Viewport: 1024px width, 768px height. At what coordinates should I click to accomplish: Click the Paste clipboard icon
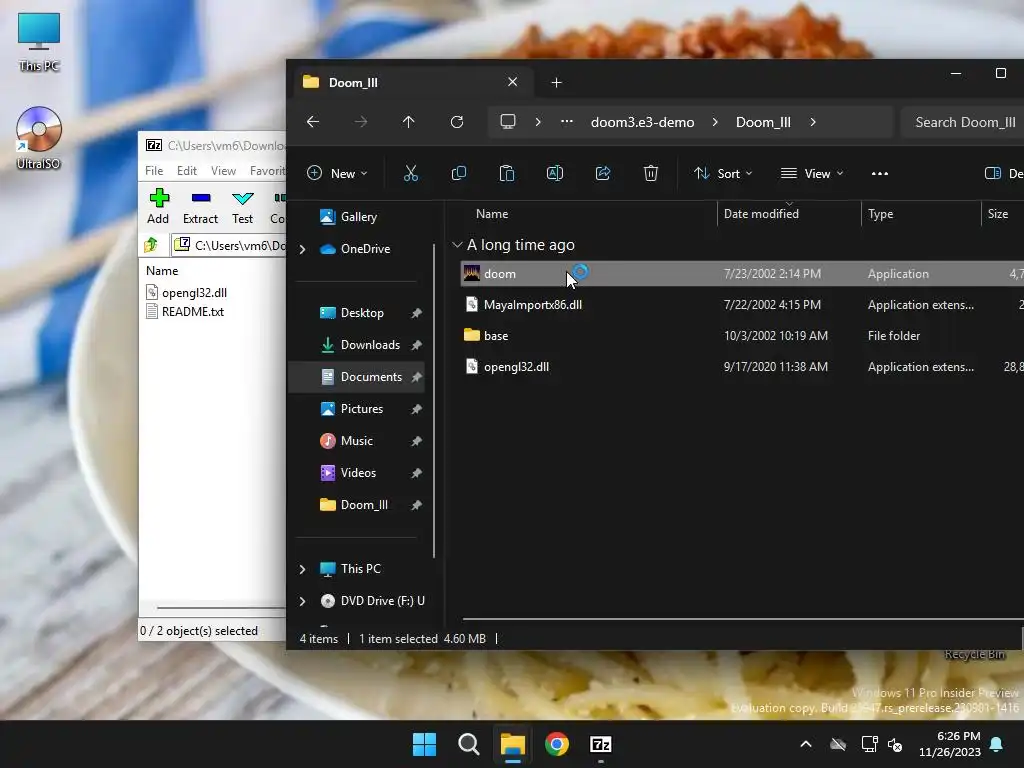tap(507, 173)
